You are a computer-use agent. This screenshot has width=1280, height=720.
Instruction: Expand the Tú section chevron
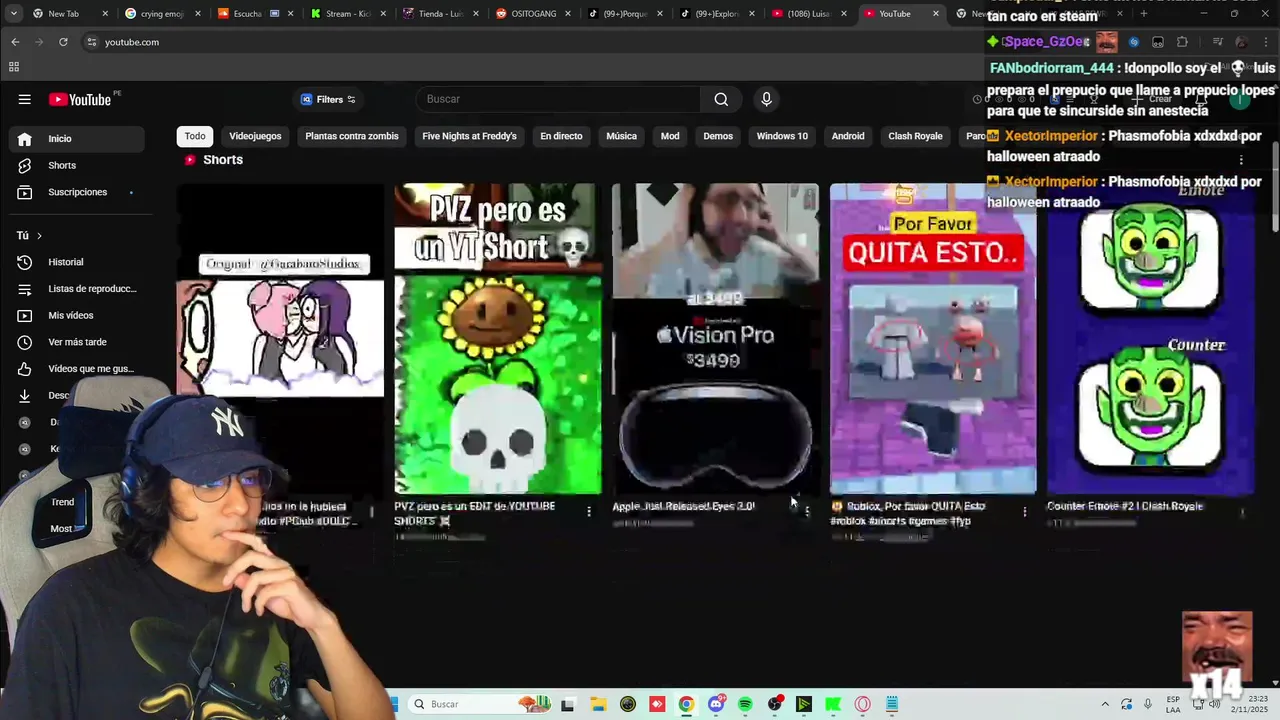click(39, 236)
